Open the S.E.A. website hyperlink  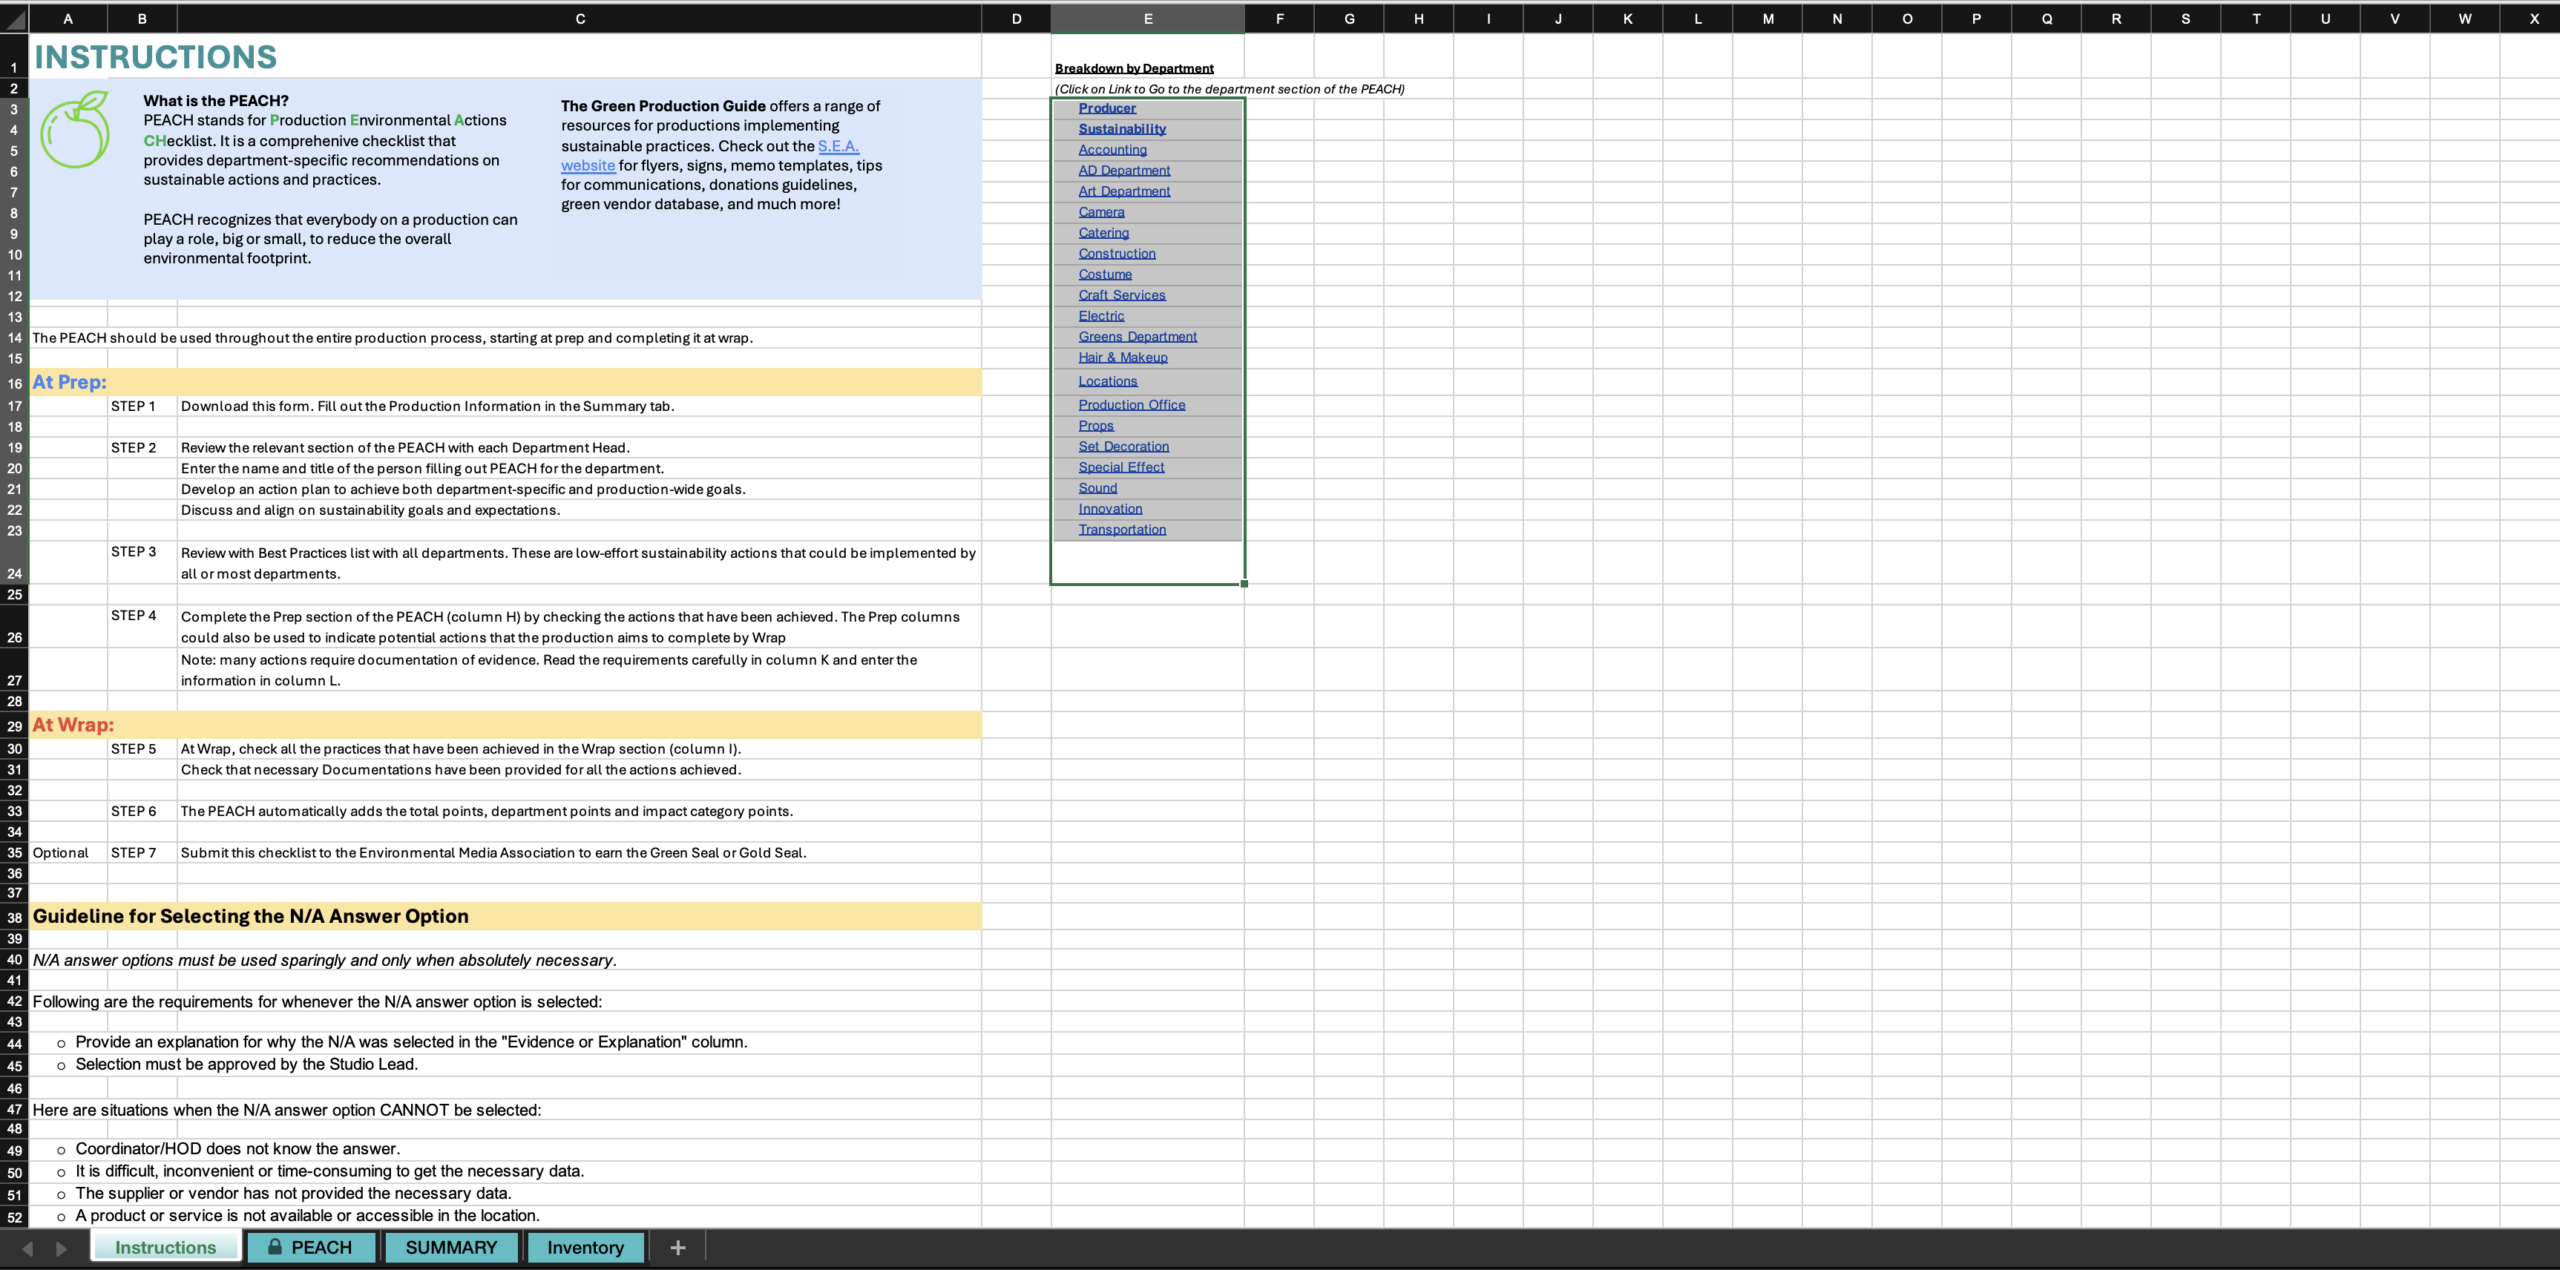pos(838,146)
